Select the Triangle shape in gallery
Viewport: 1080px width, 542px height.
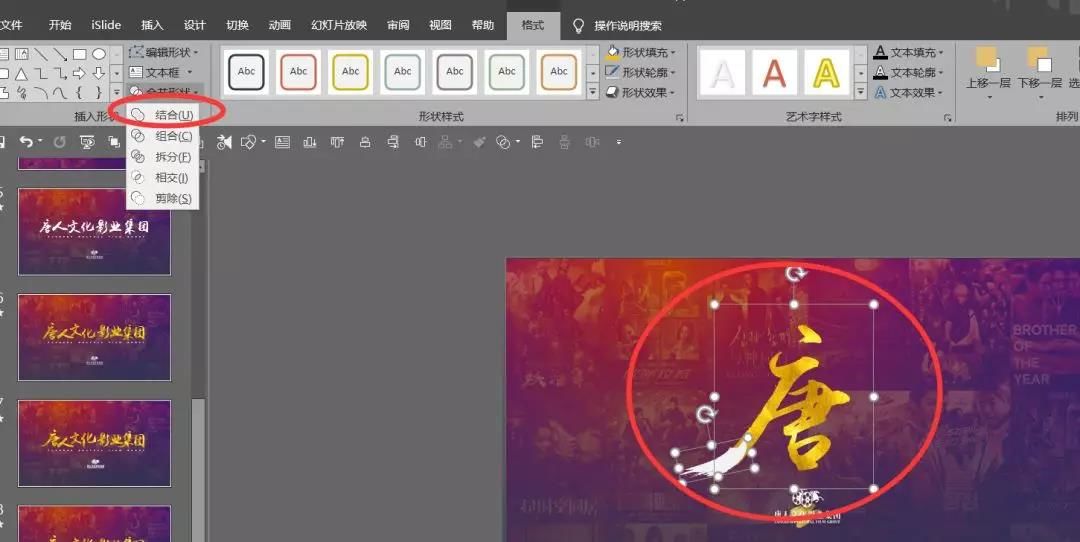click(21, 74)
